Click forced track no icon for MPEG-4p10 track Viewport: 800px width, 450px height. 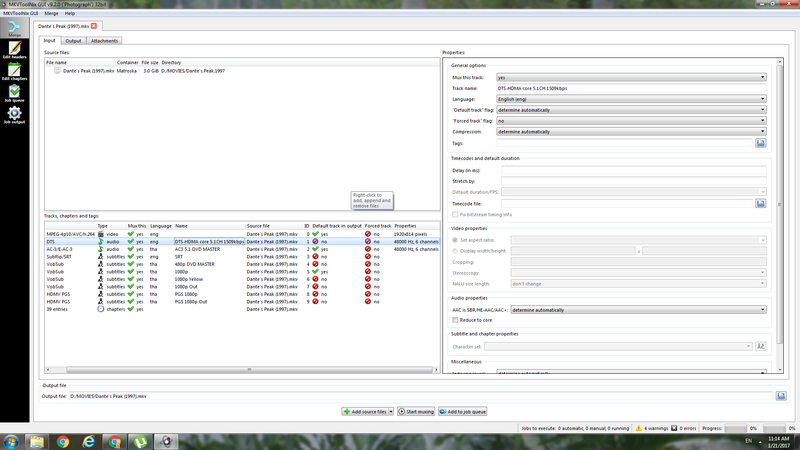point(368,234)
